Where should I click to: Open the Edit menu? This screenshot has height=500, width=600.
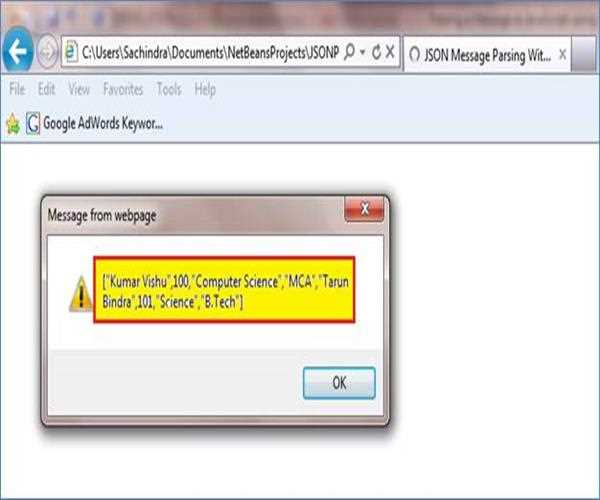pos(47,89)
